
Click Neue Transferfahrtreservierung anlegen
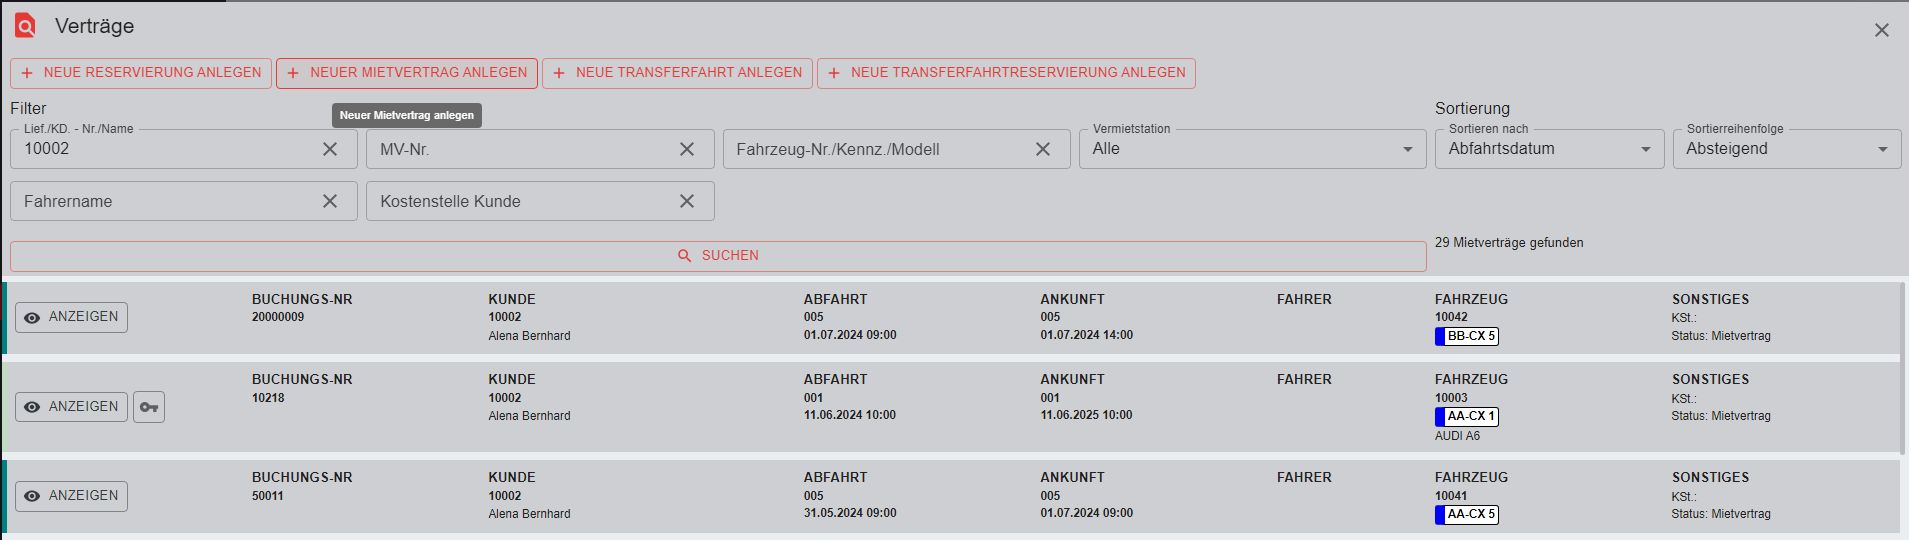coord(1006,73)
